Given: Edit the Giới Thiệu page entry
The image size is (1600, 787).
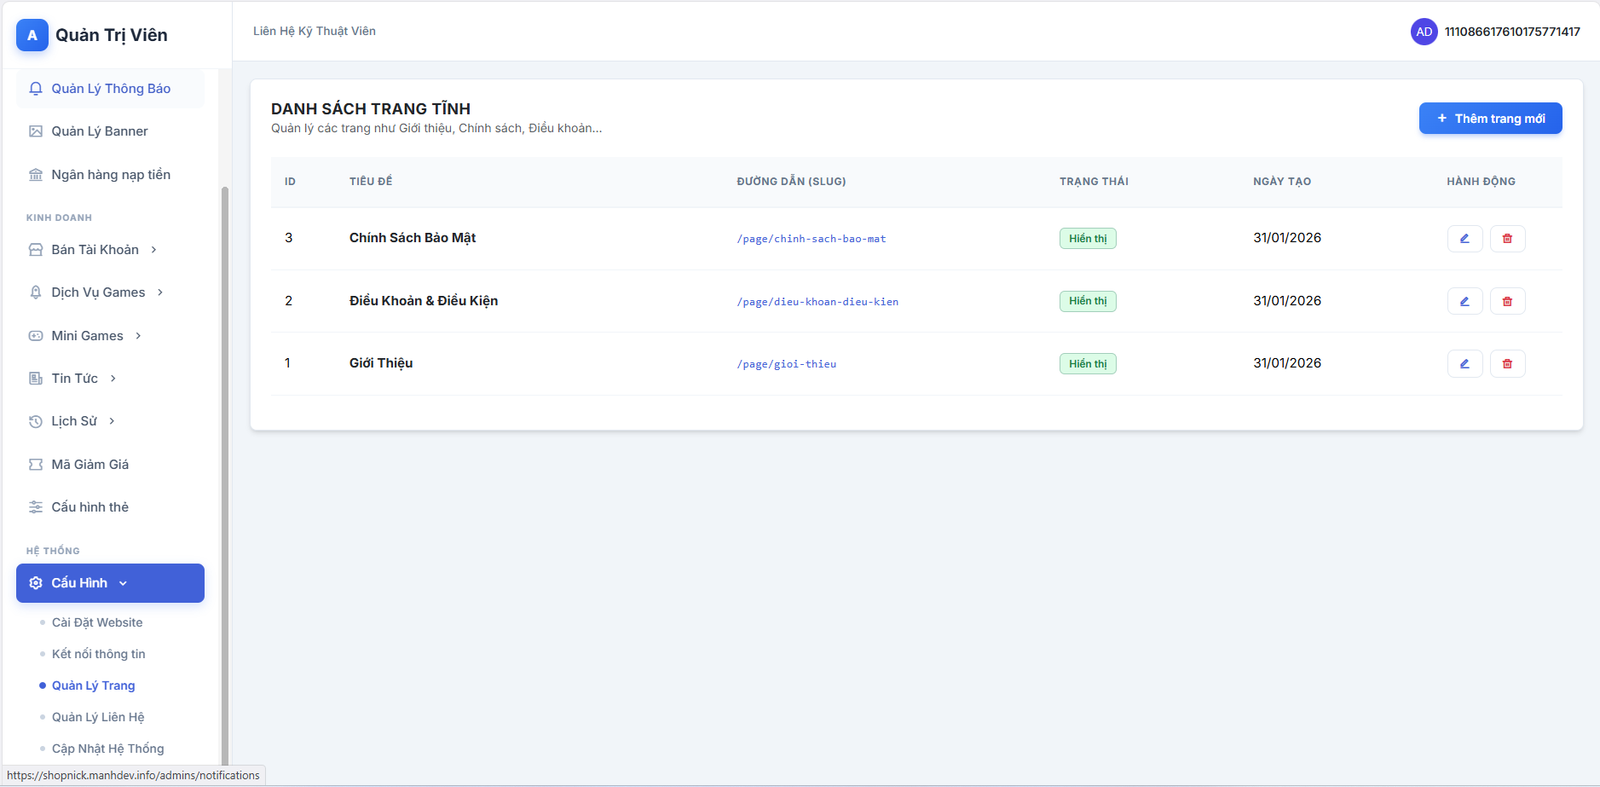Looking at the screenshot, I should point(1464,364).
